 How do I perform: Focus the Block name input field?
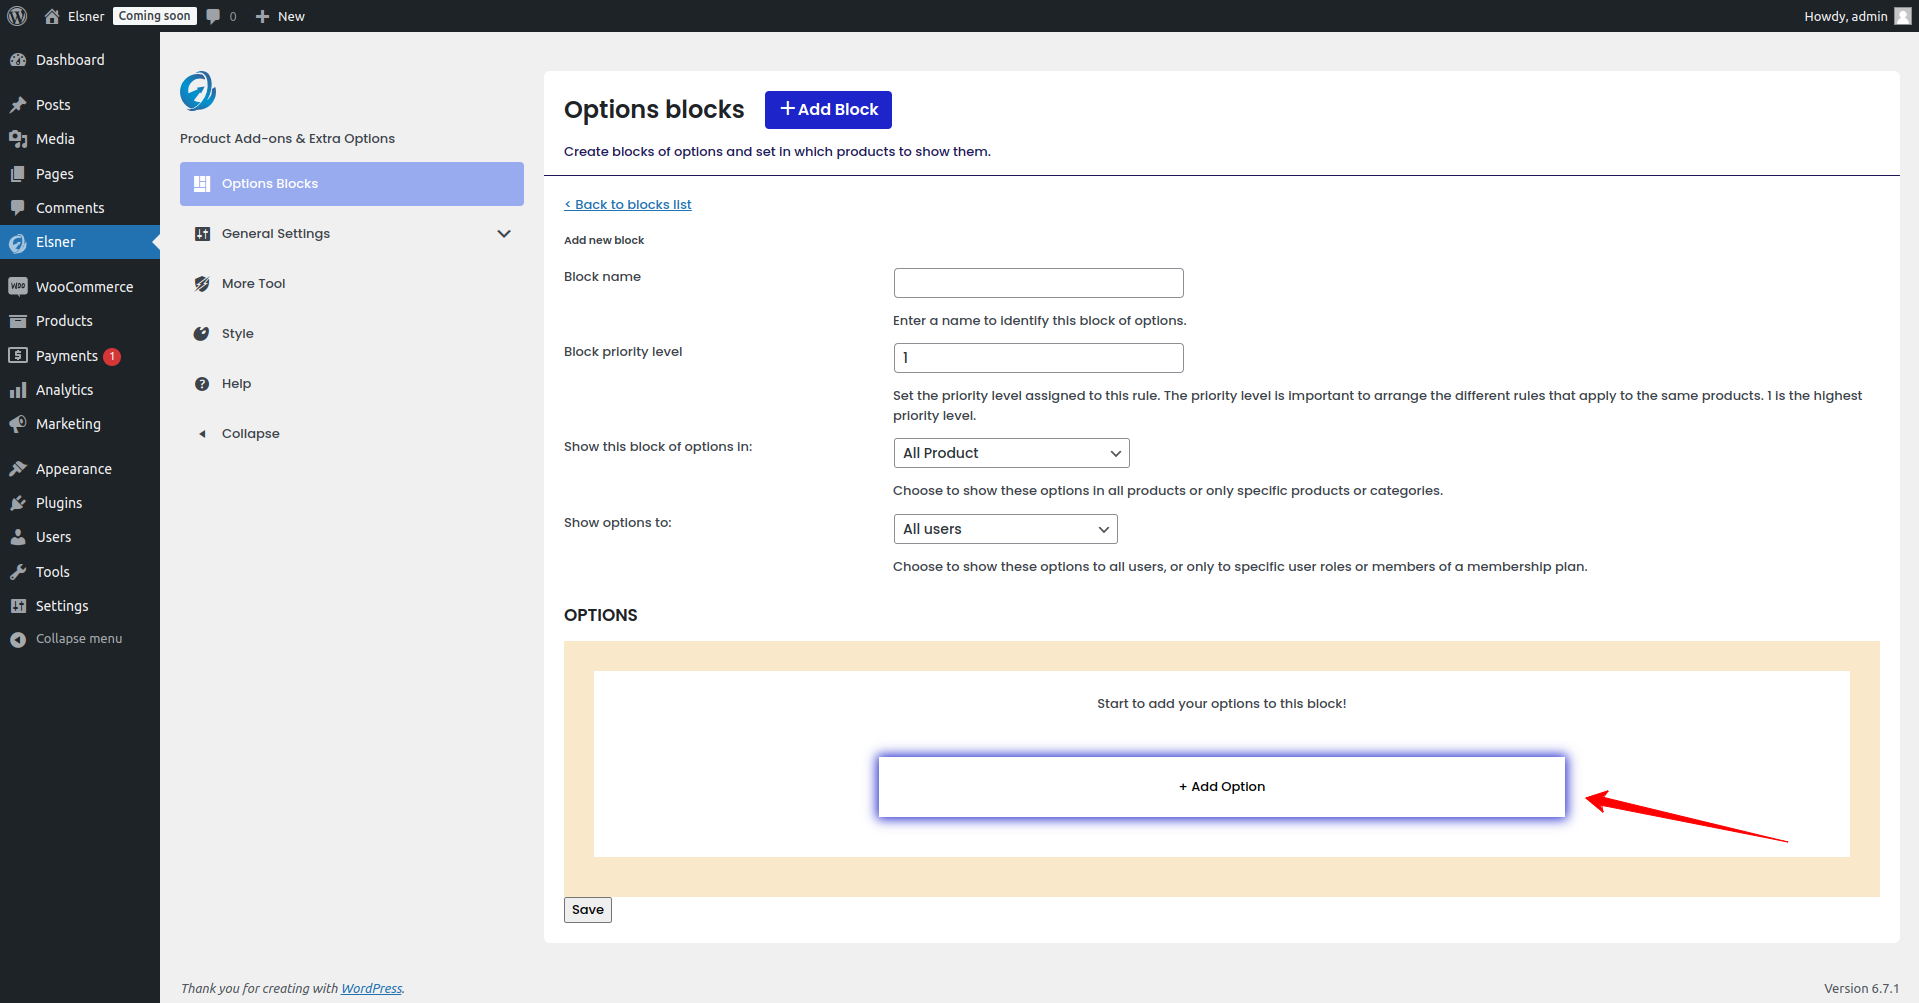coord(1038,283)
